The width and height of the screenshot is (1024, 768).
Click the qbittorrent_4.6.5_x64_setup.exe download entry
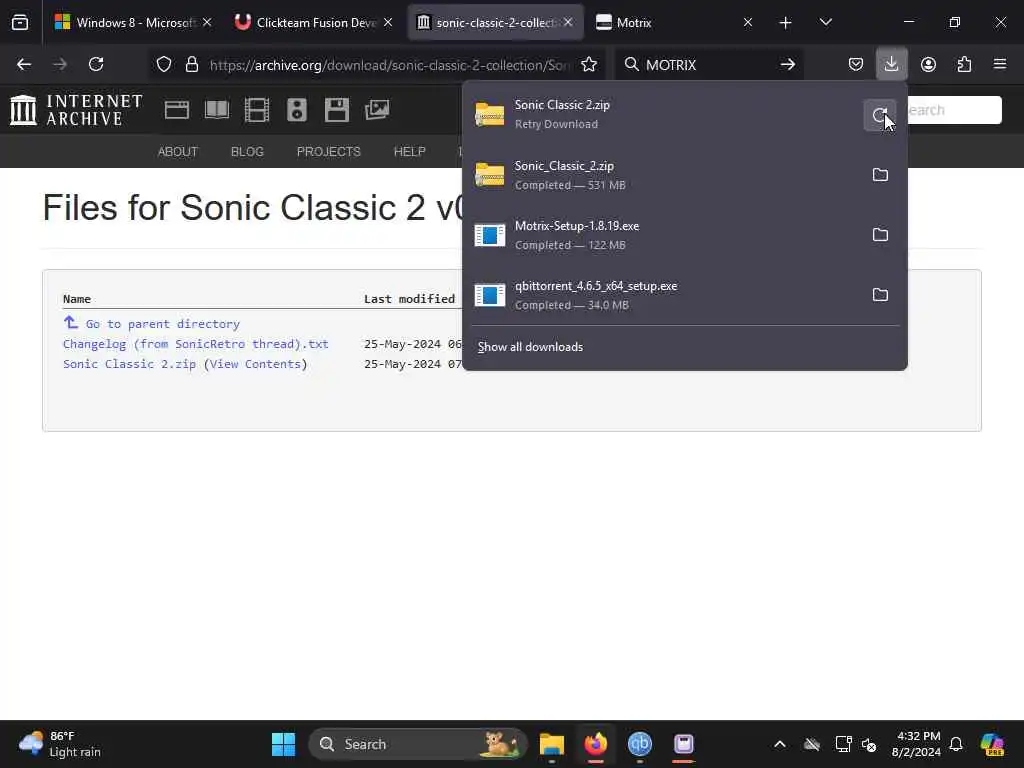click(x=665, y=295)
